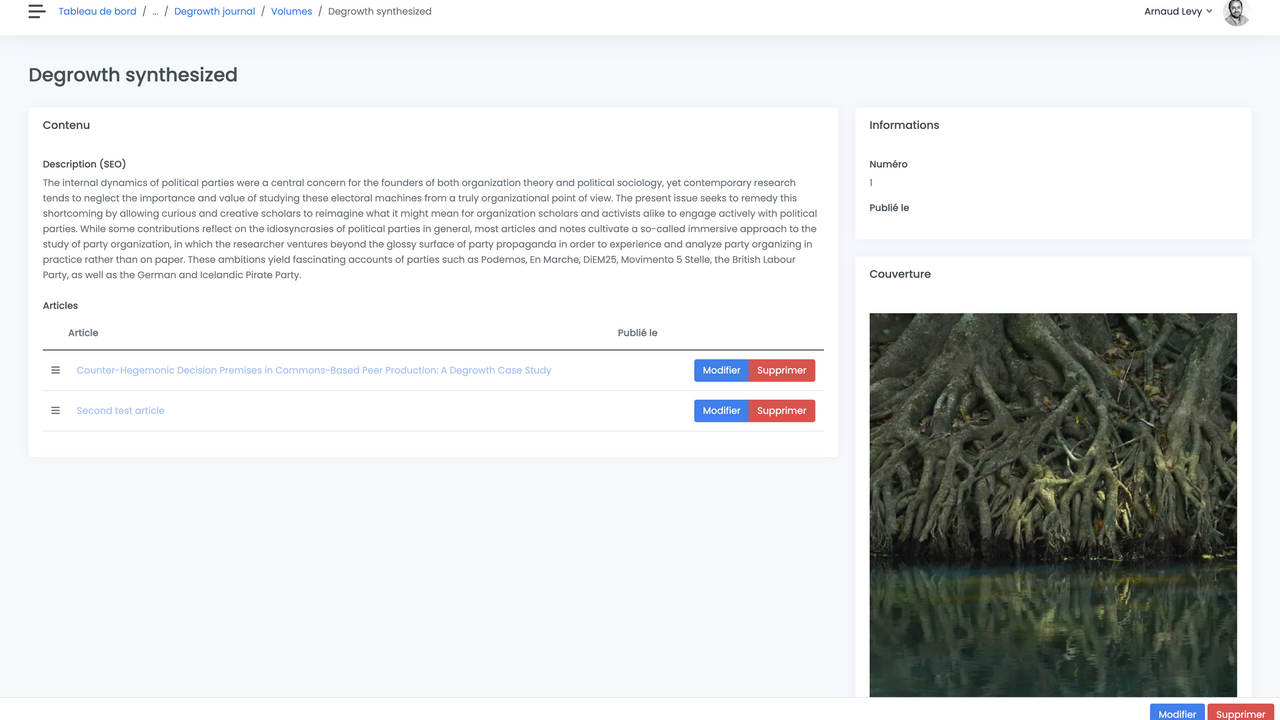Open the Second test article link

point(120,411)
